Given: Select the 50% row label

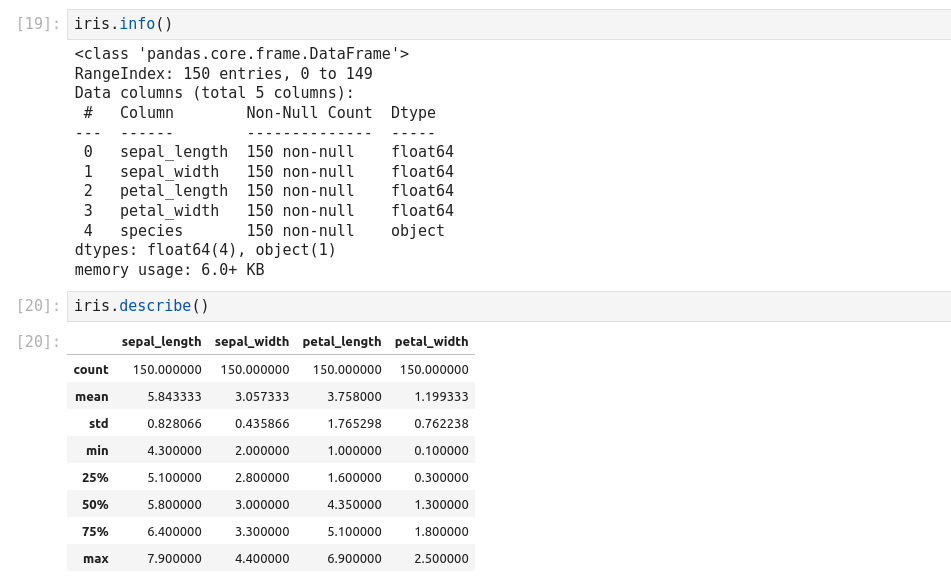Looking at the screenshot, I should coord(95,505).
